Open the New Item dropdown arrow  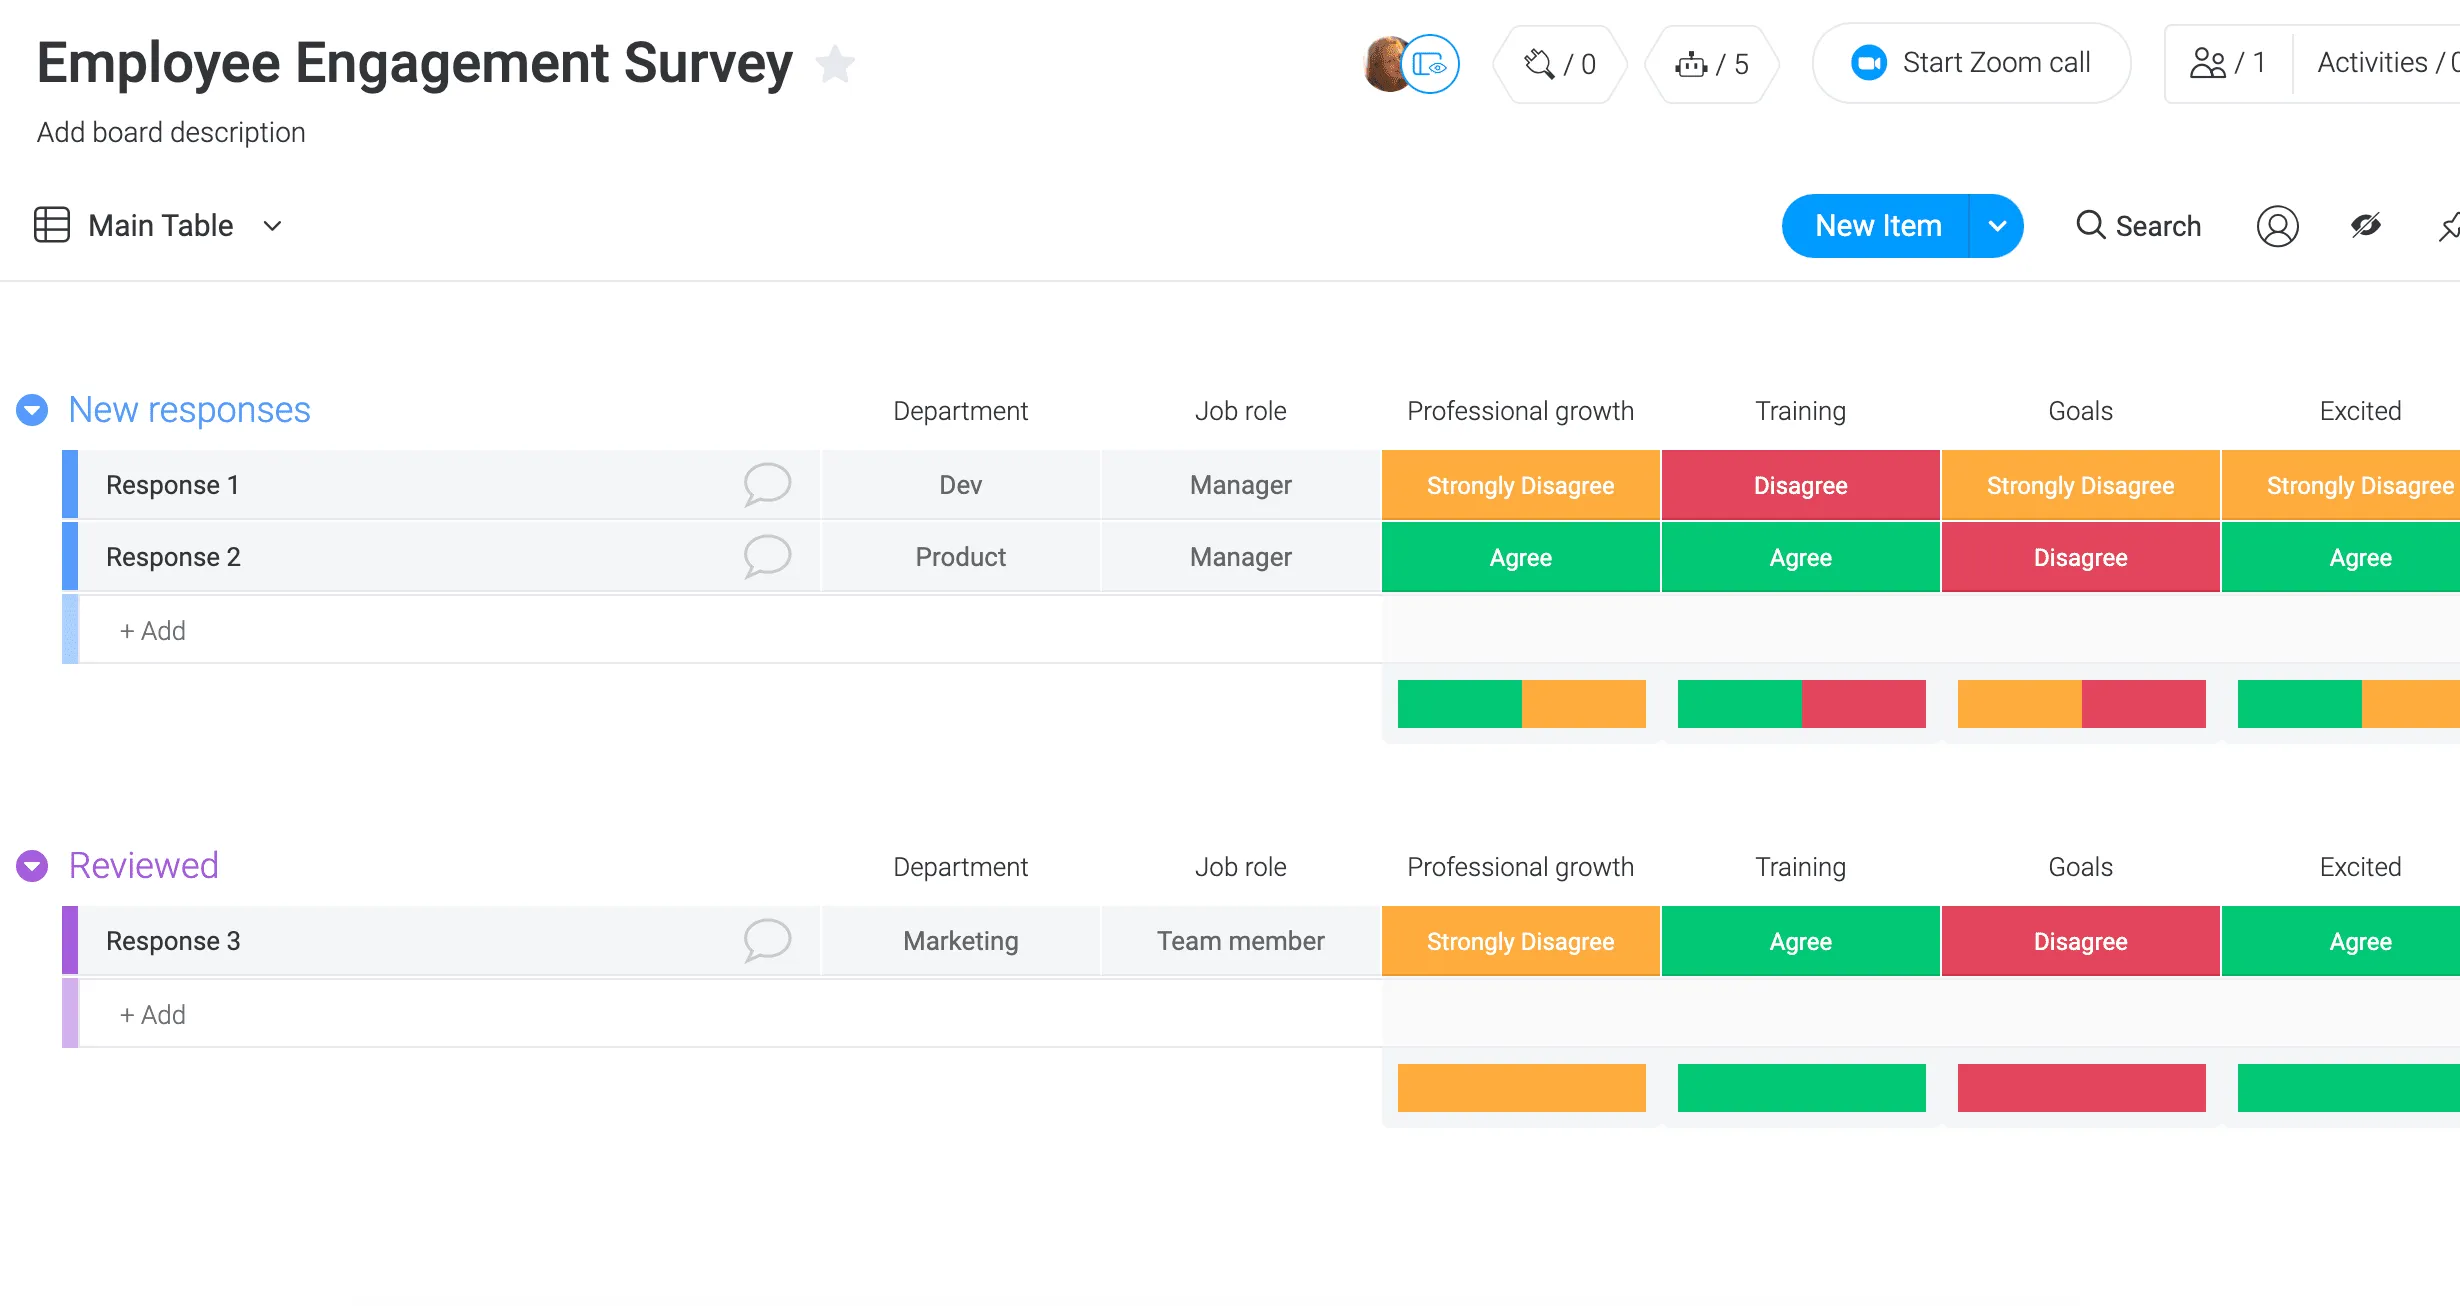tap(1997, 226)
